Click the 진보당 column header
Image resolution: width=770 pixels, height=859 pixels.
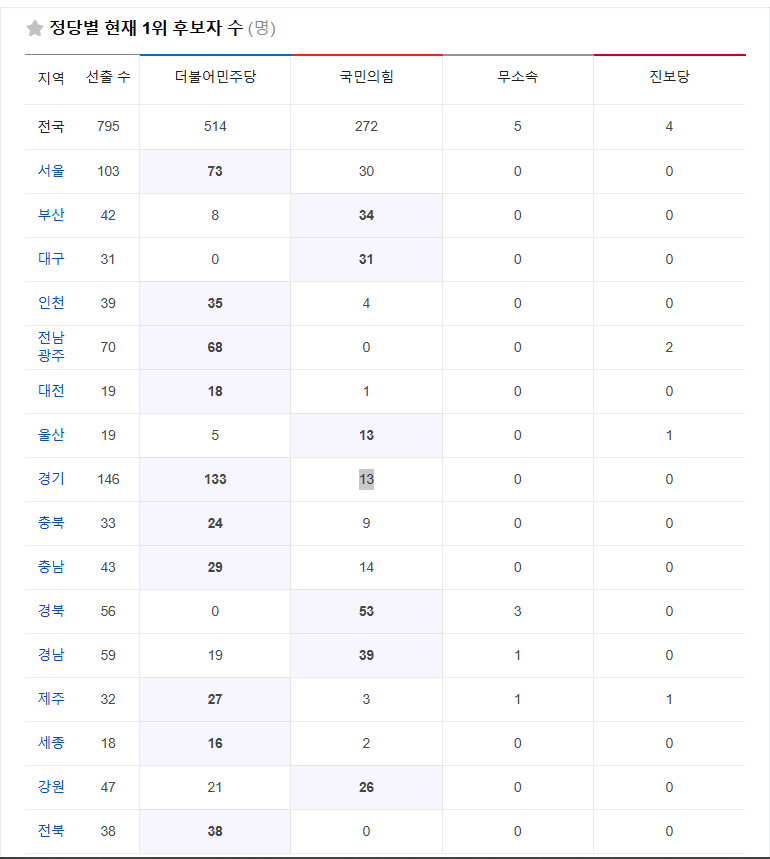(669, 77)
